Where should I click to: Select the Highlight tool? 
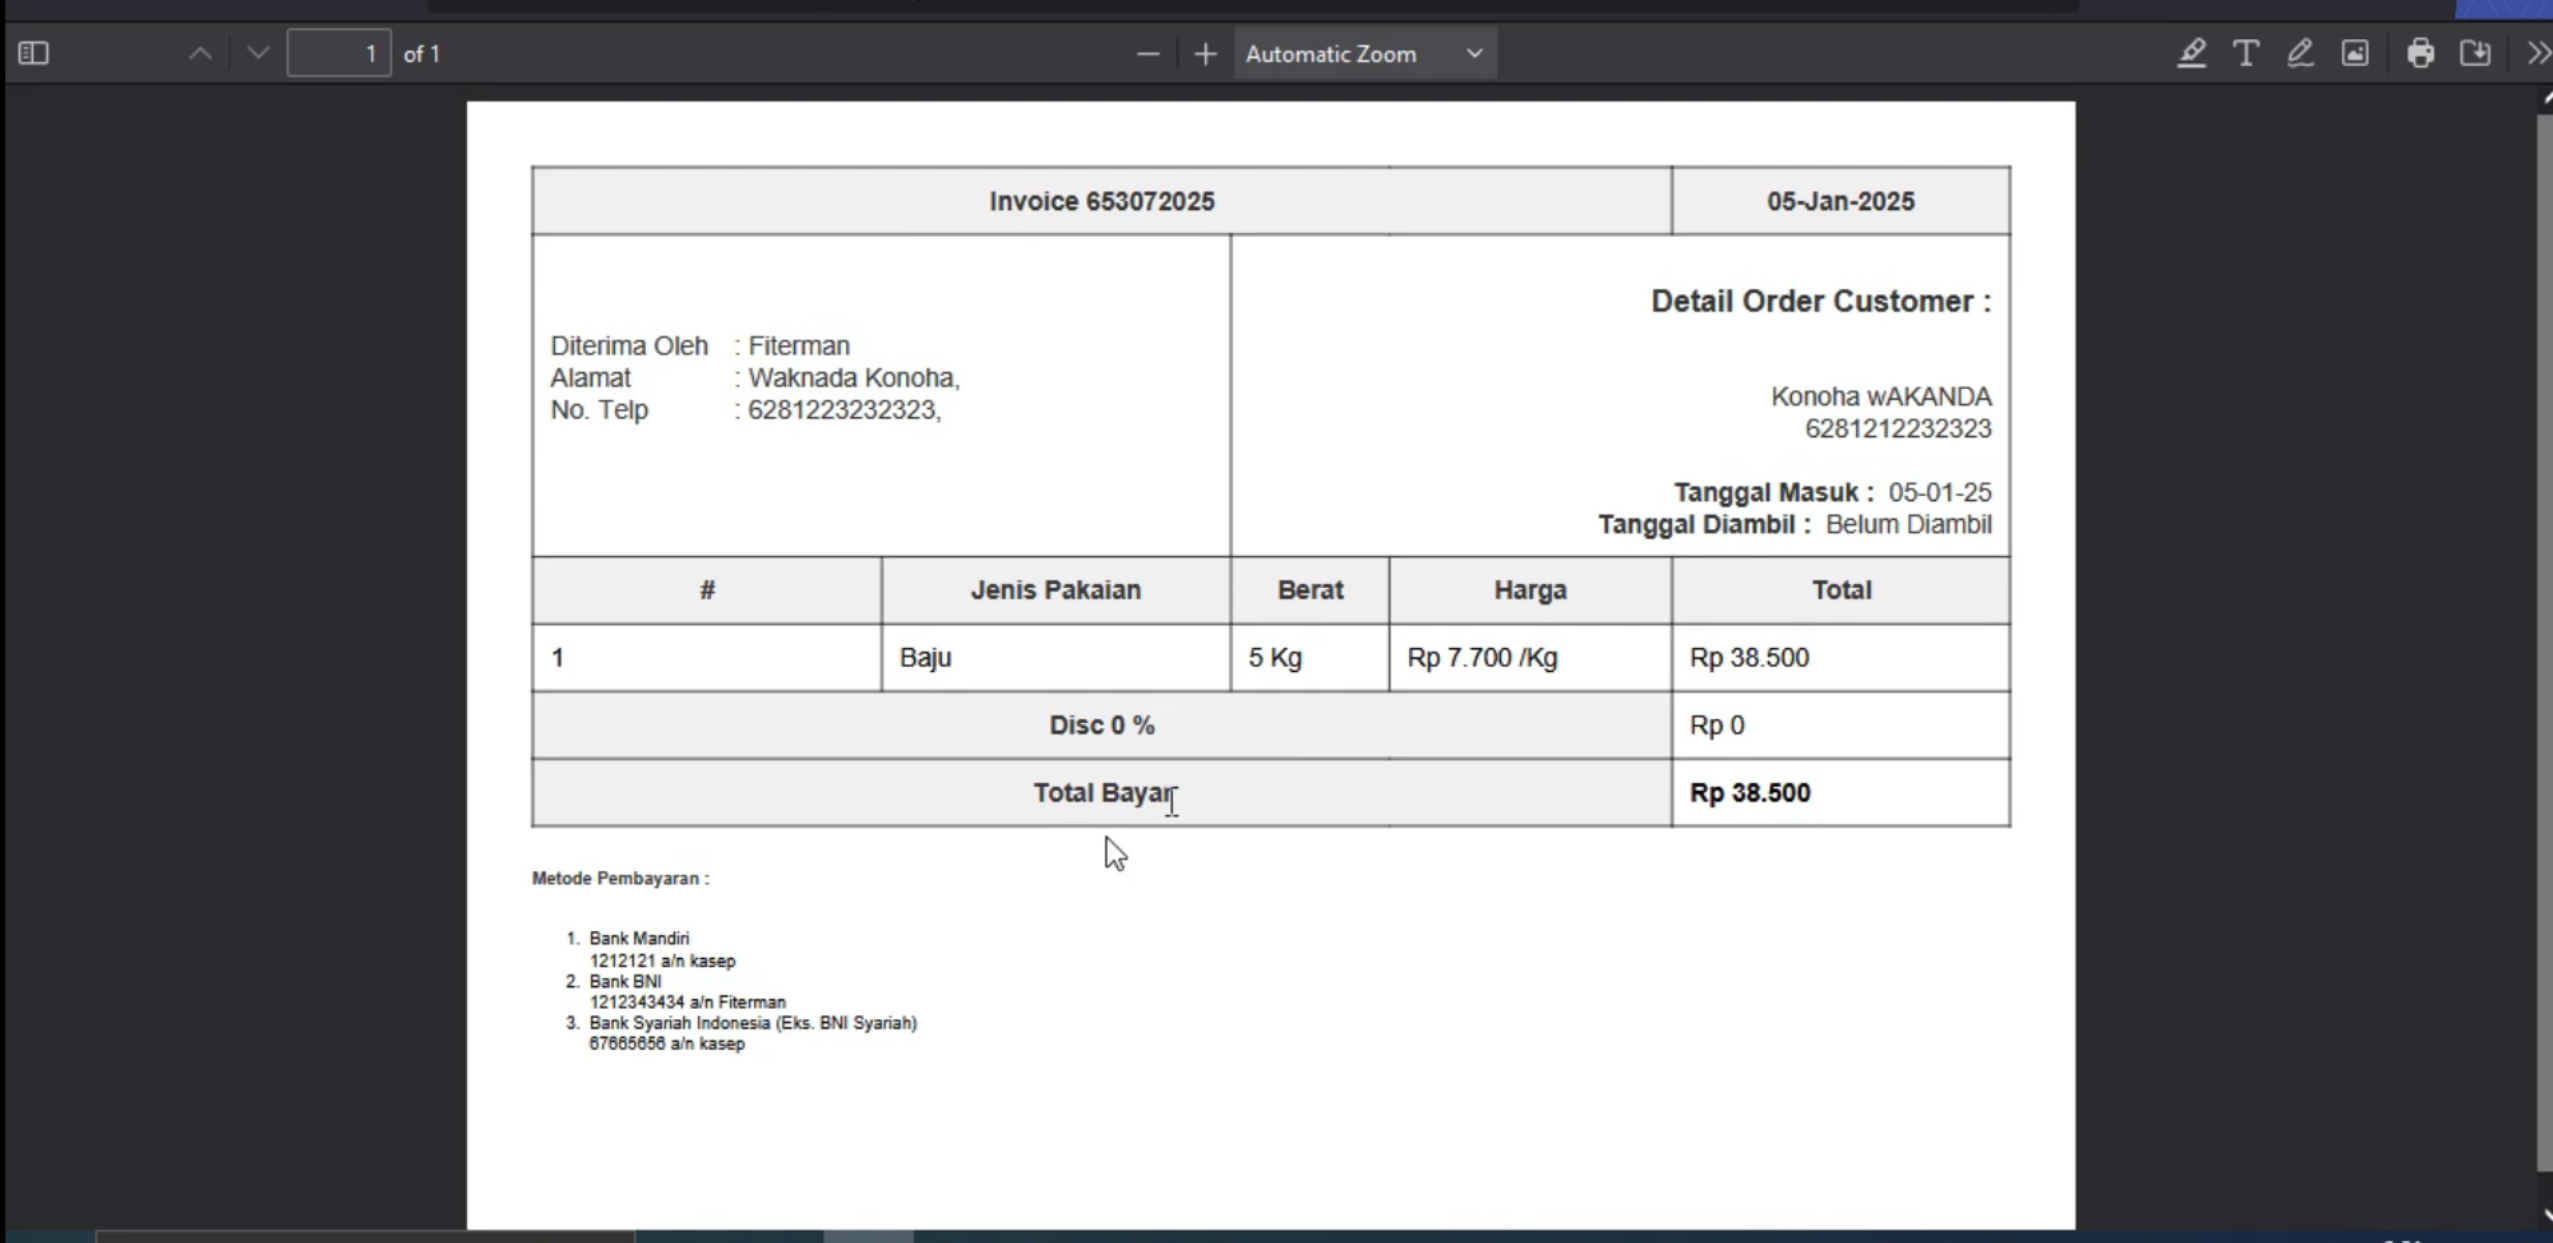2191,53
